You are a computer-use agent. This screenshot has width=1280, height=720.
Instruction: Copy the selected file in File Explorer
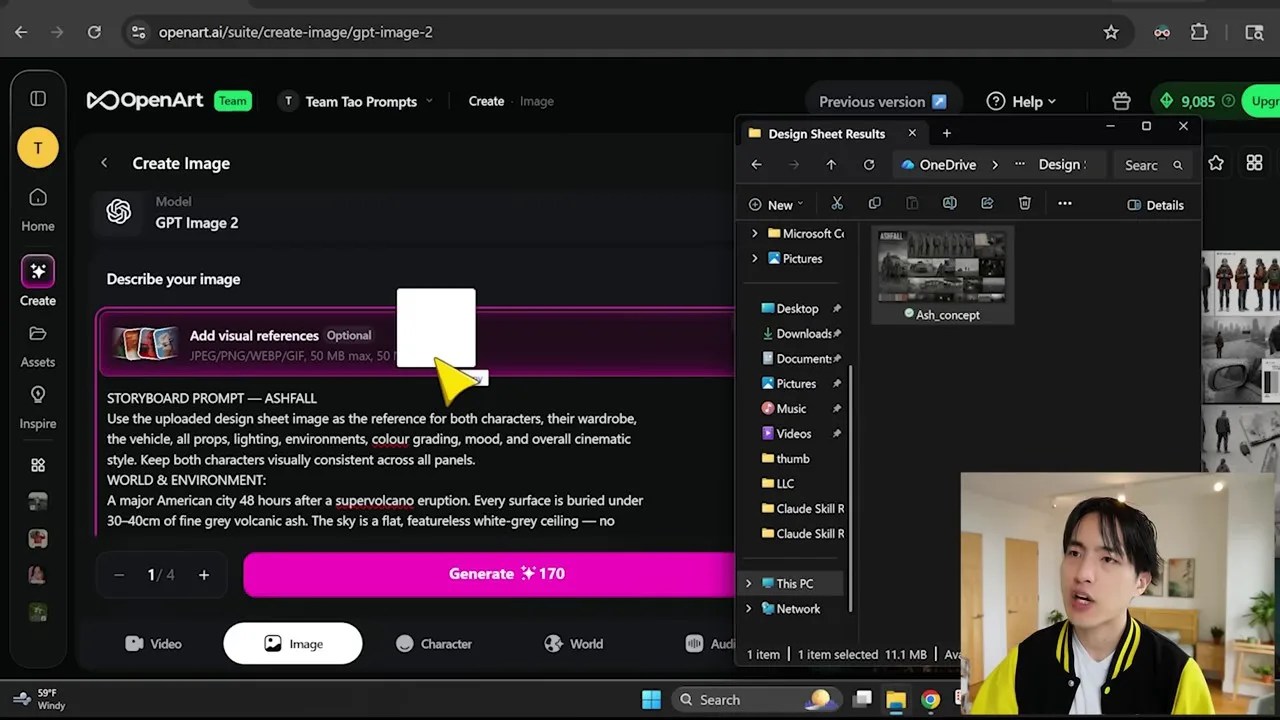tap(874, 204)
